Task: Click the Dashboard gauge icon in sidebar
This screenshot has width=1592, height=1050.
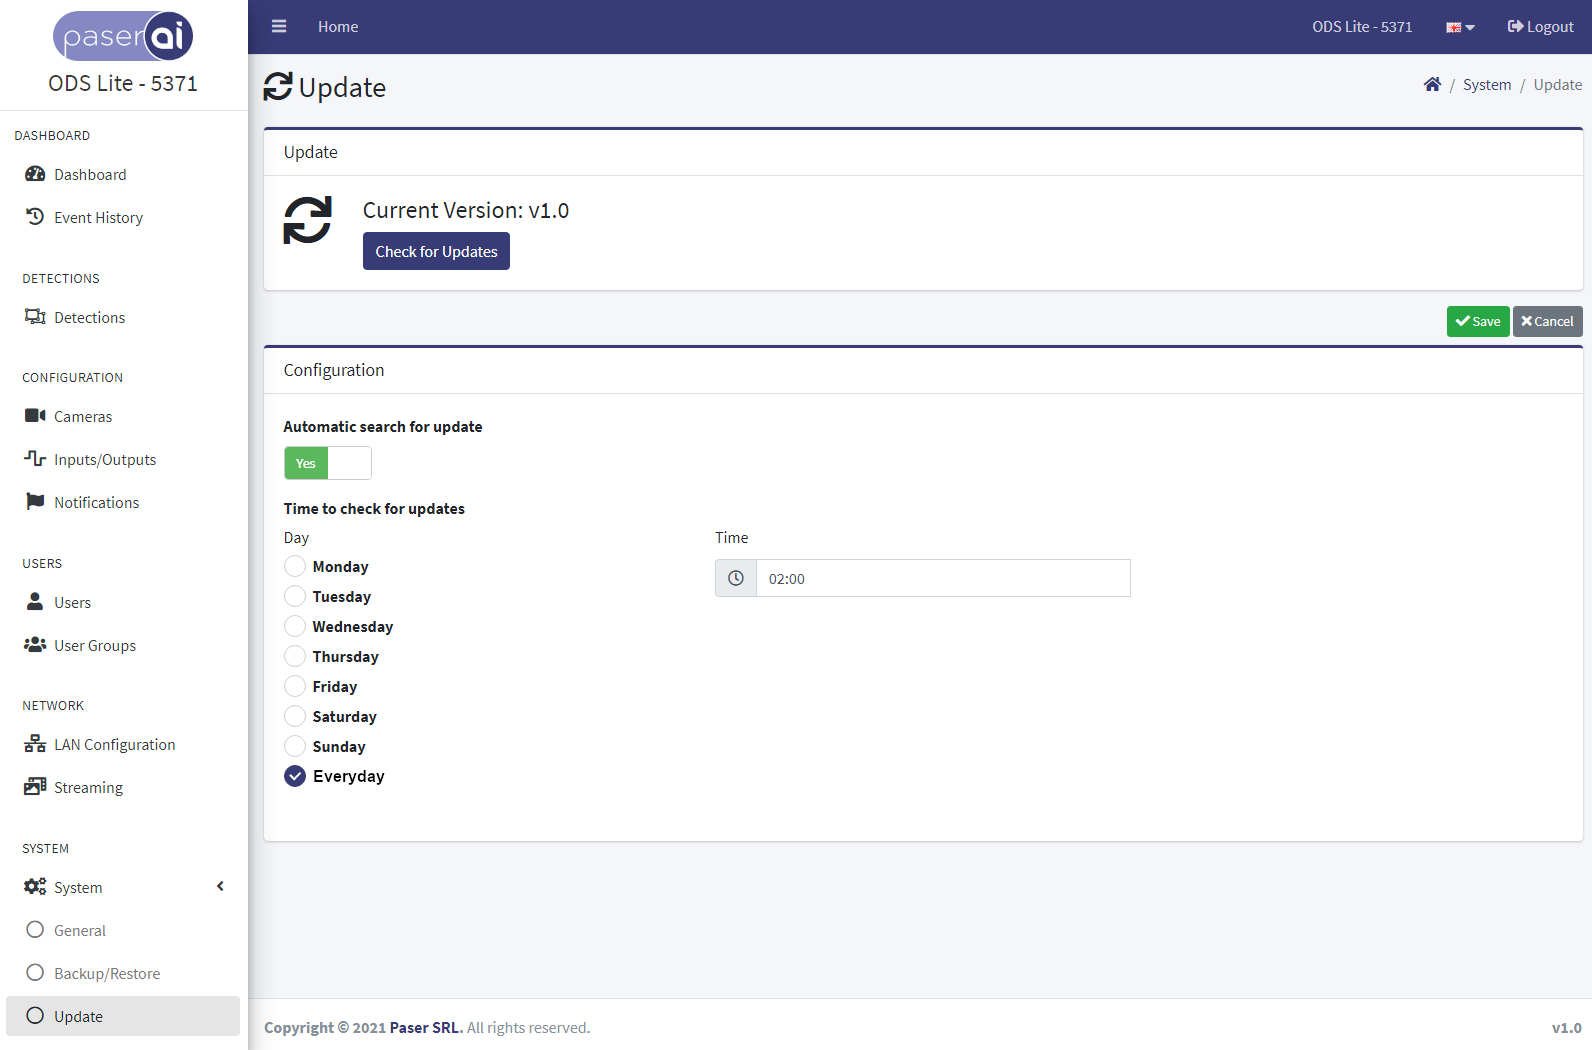Action: (x=35, y=174)
